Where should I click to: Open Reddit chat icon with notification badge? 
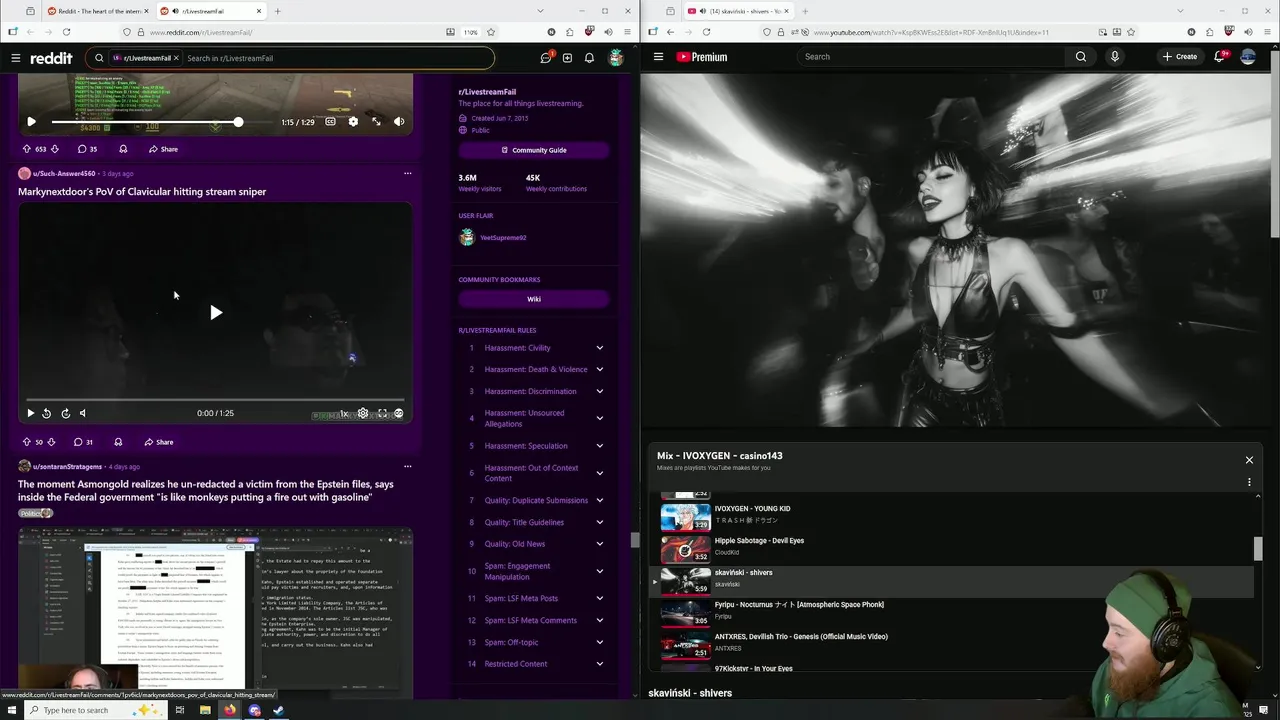pos(545,58)
